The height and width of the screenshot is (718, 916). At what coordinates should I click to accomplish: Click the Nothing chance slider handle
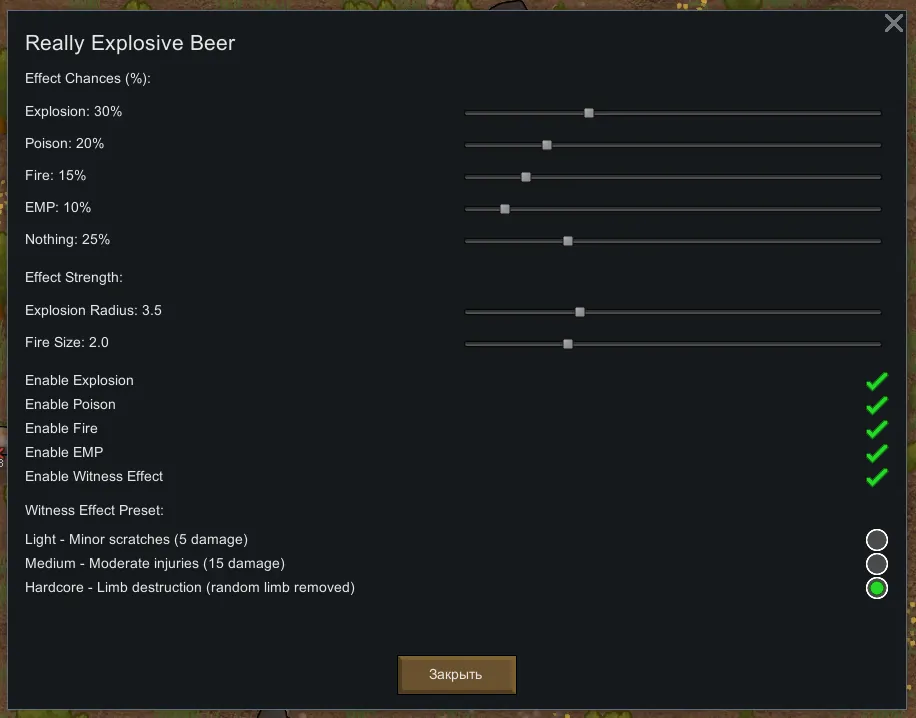click(x=568, y=241)
